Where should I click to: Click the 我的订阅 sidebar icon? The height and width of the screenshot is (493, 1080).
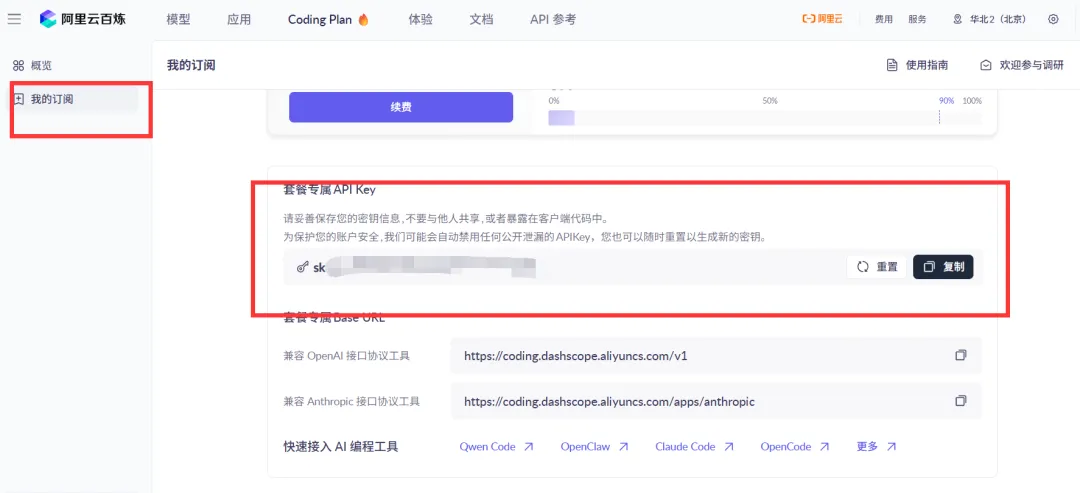tap(19, 99)
